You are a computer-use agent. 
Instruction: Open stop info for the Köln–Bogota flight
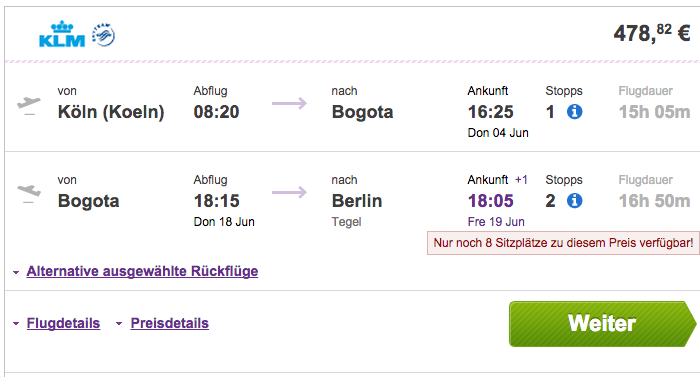[575, 112]
